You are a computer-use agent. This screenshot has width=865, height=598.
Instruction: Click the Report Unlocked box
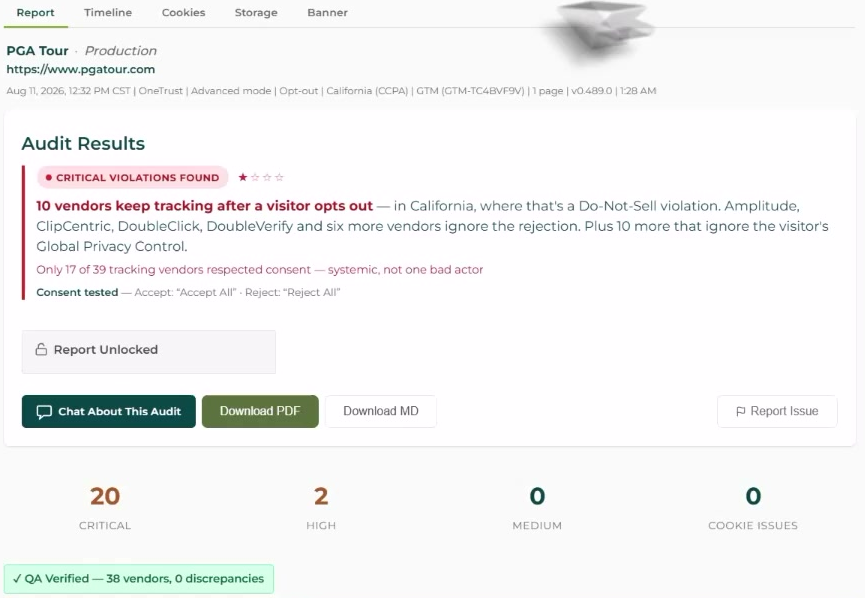(148, 351)
